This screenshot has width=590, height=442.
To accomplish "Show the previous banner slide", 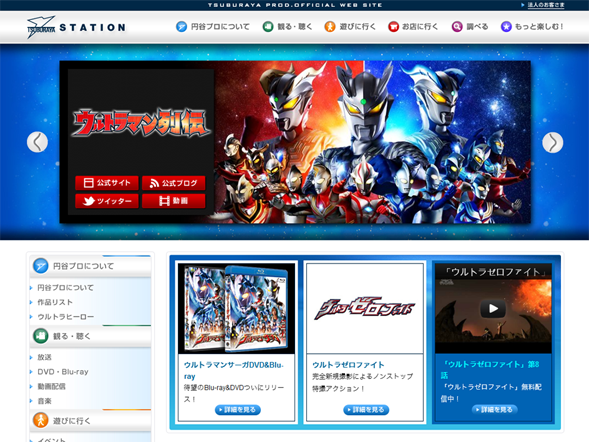I will point(37,142).
